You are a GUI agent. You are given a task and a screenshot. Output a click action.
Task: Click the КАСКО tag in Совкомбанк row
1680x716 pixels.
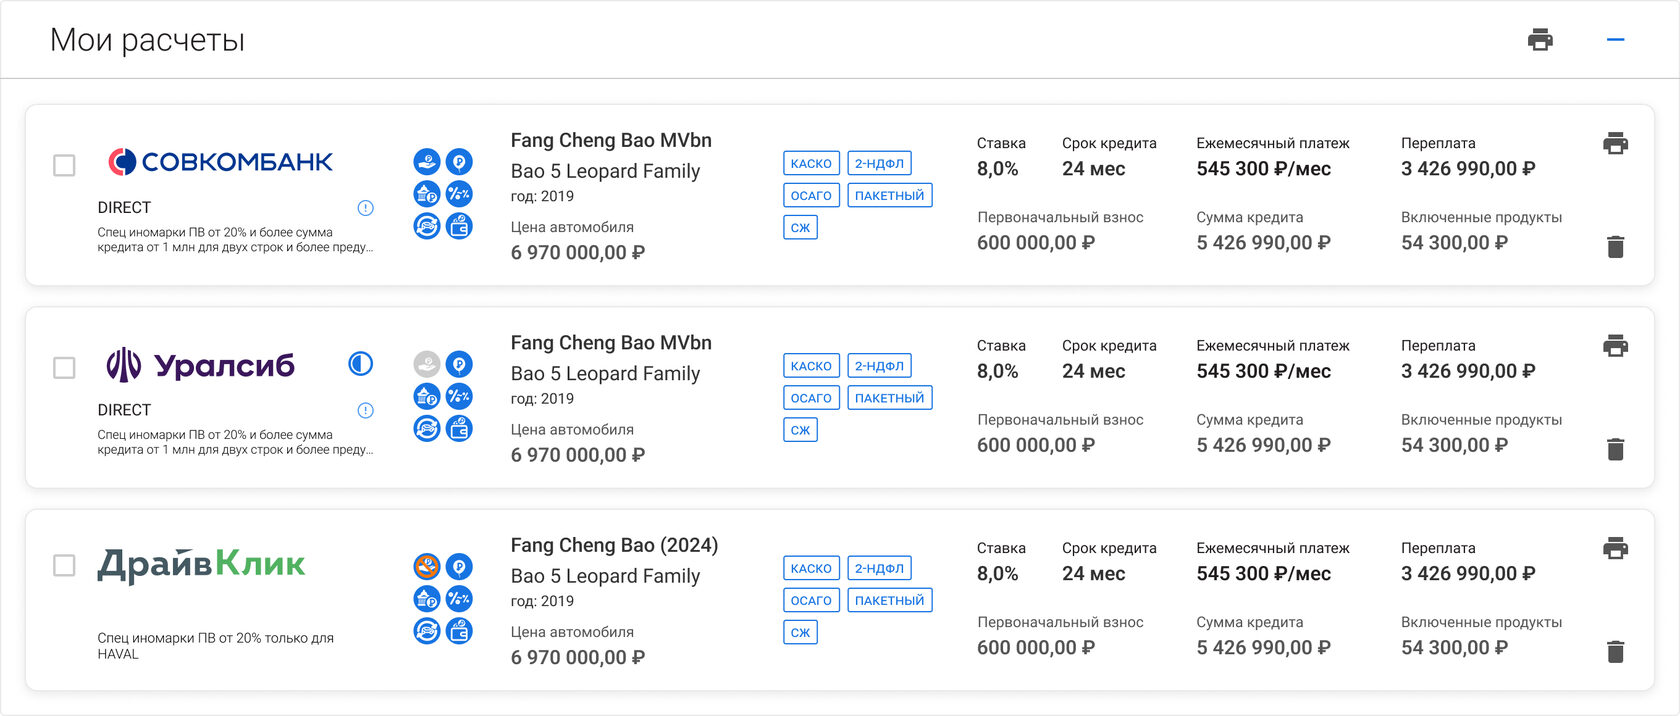coord(811,163)
